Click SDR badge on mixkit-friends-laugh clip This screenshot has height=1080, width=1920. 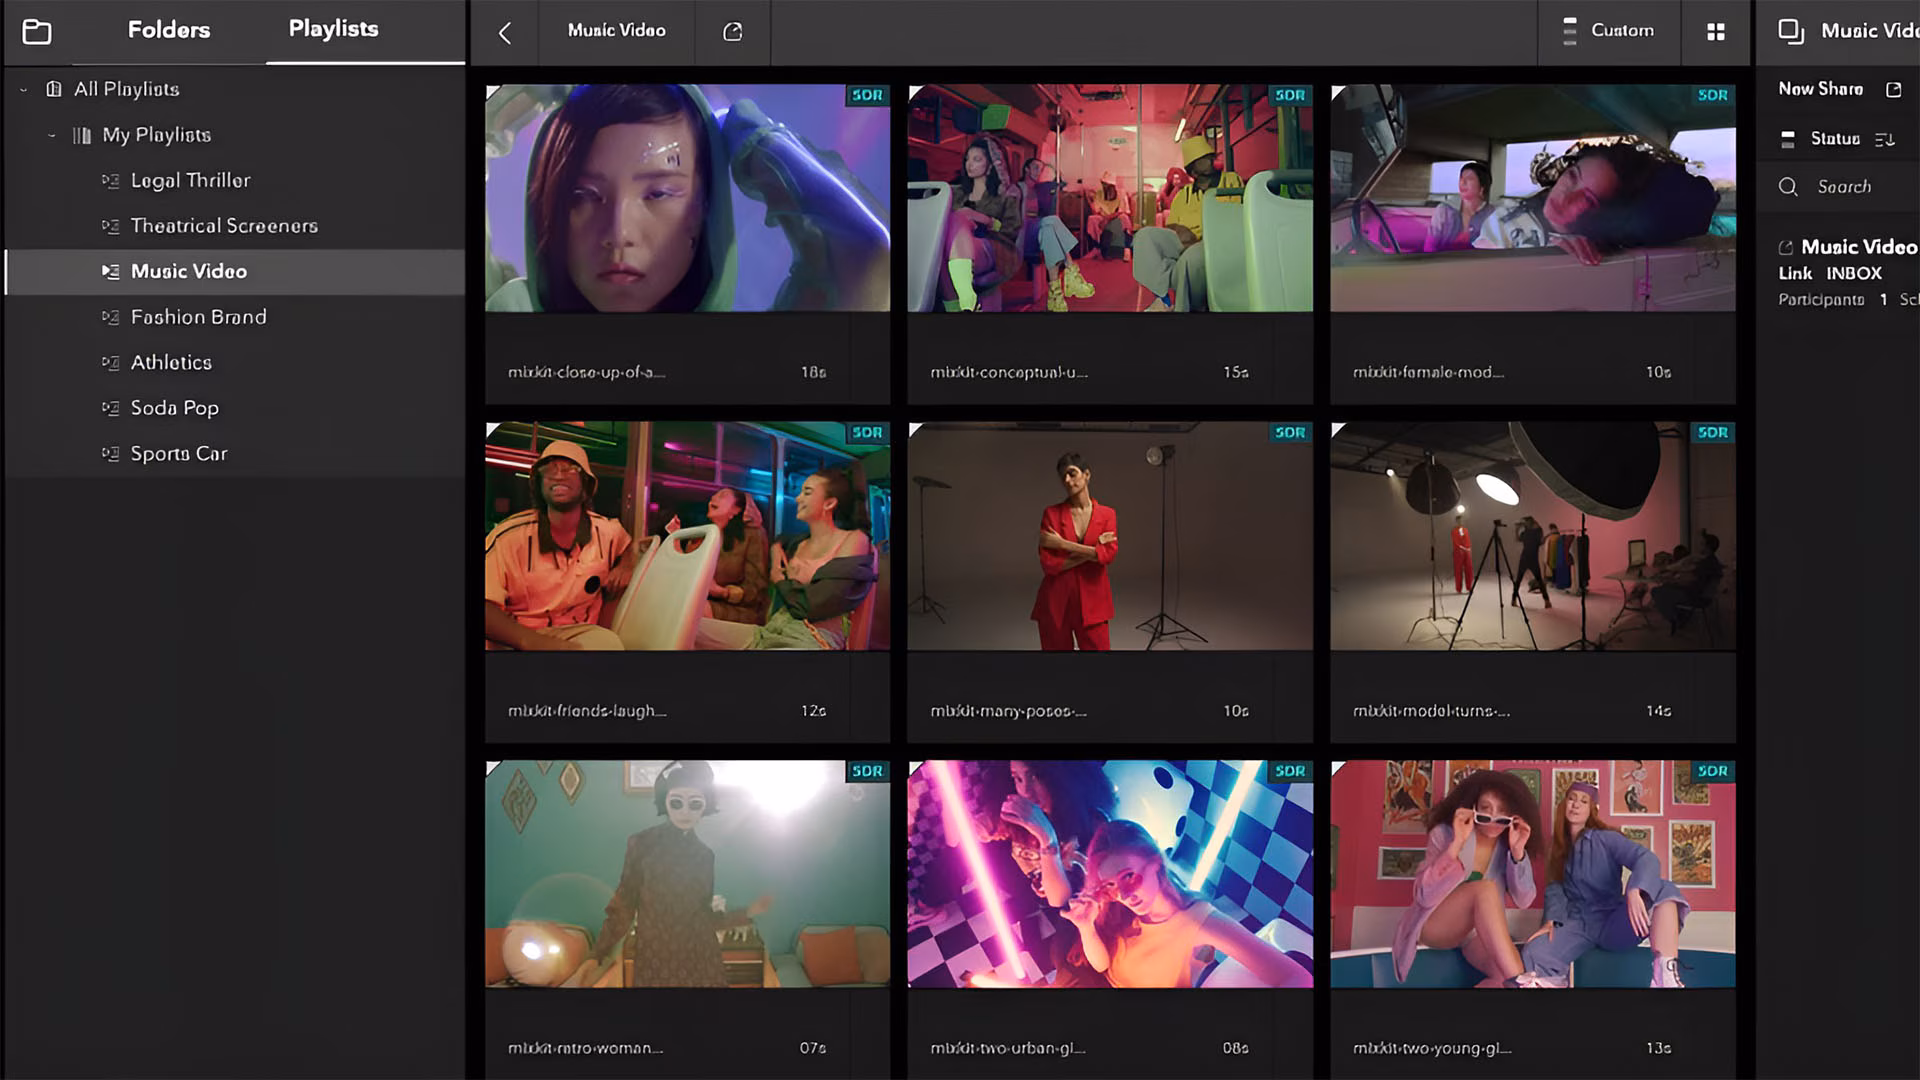tap(867, 433)
